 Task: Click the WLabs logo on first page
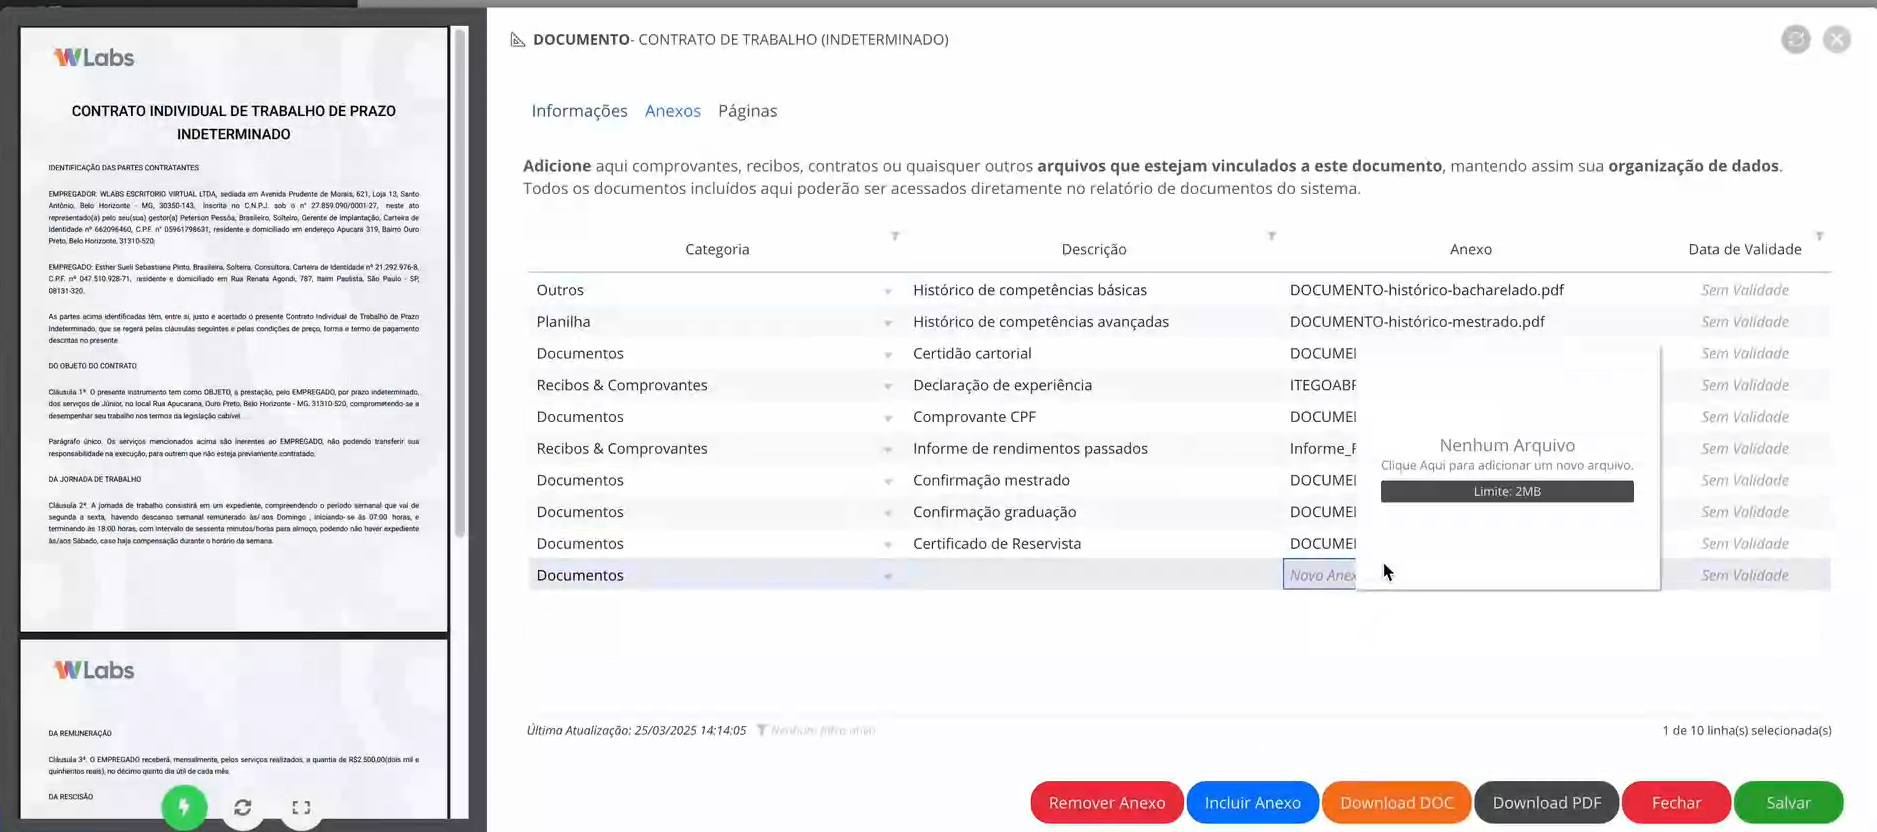[94, 58]
